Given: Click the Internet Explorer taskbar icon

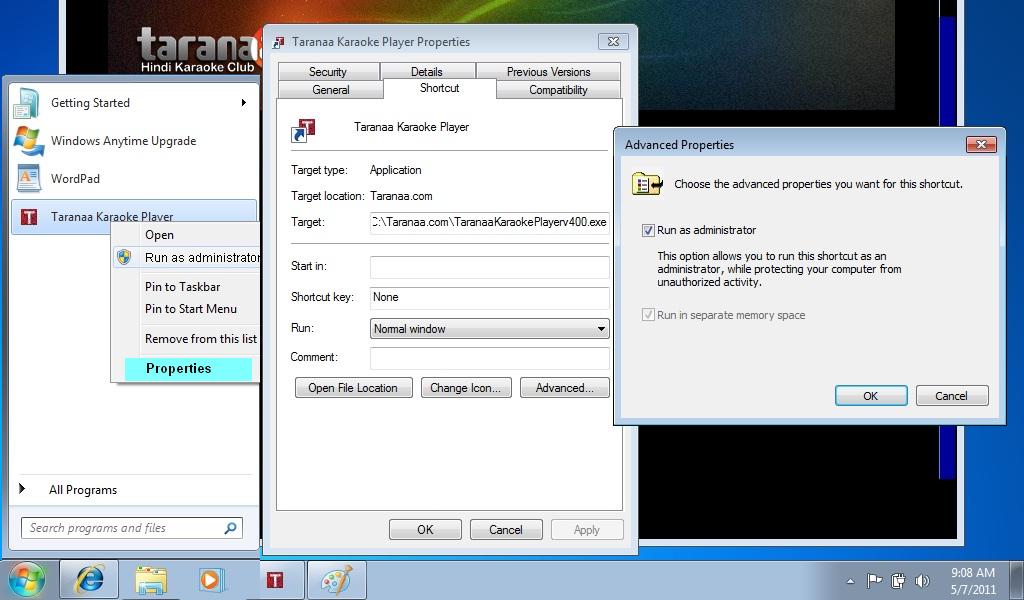Looking at the screenshot, I should pyautogui.click(x=89, y=579).
